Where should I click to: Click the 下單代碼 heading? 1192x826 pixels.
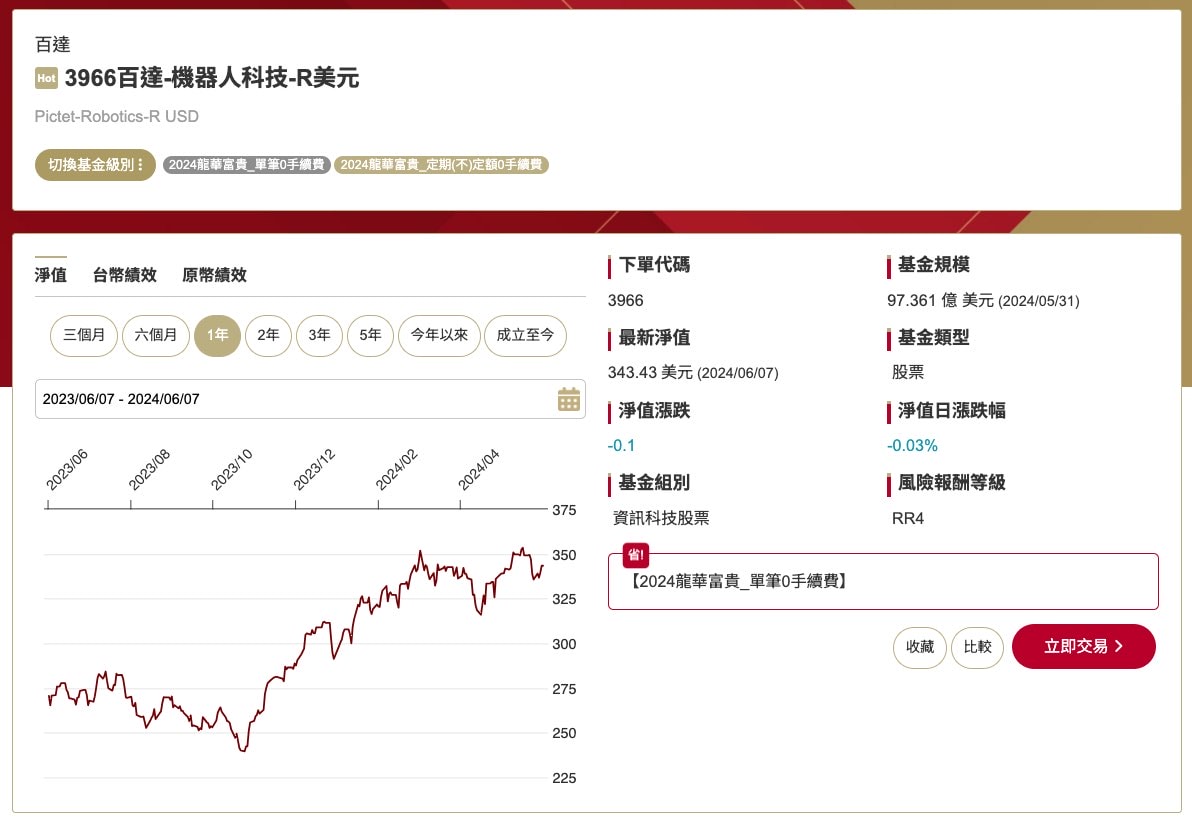point(655,264)
